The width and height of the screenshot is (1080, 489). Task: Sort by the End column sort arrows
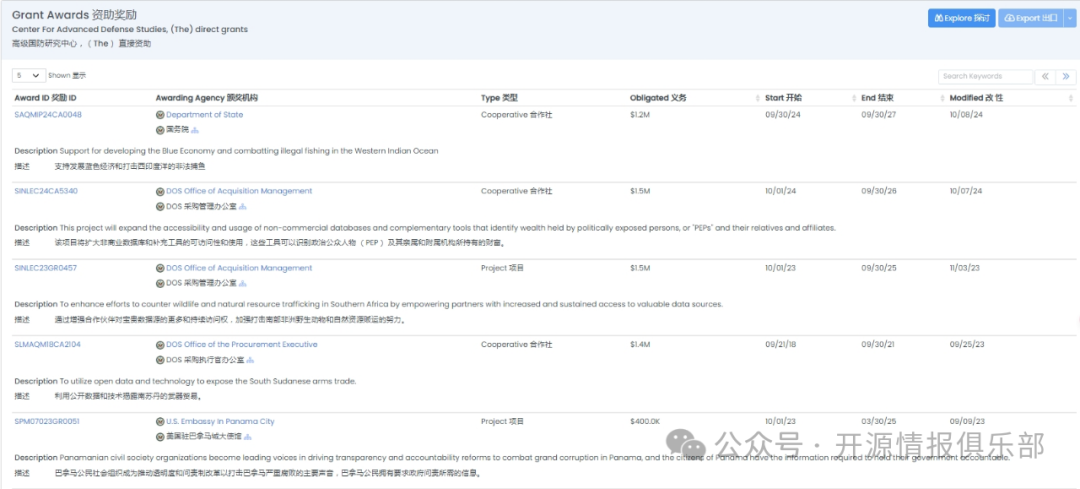943,98
